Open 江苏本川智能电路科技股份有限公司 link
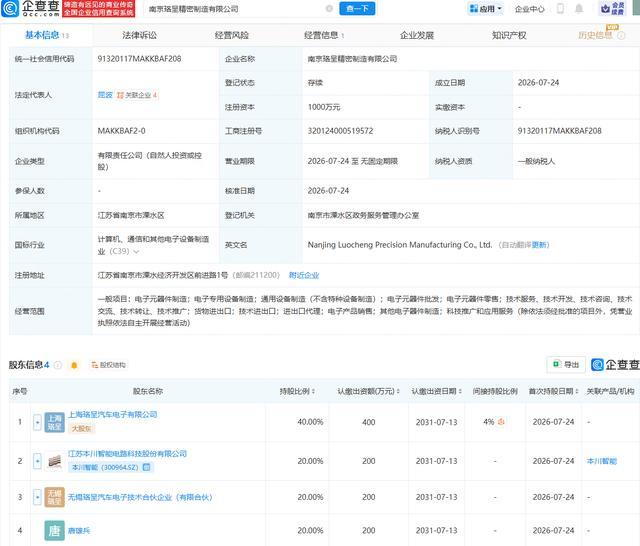Screen dimensions: 640x546 click(x=127, y=454)
